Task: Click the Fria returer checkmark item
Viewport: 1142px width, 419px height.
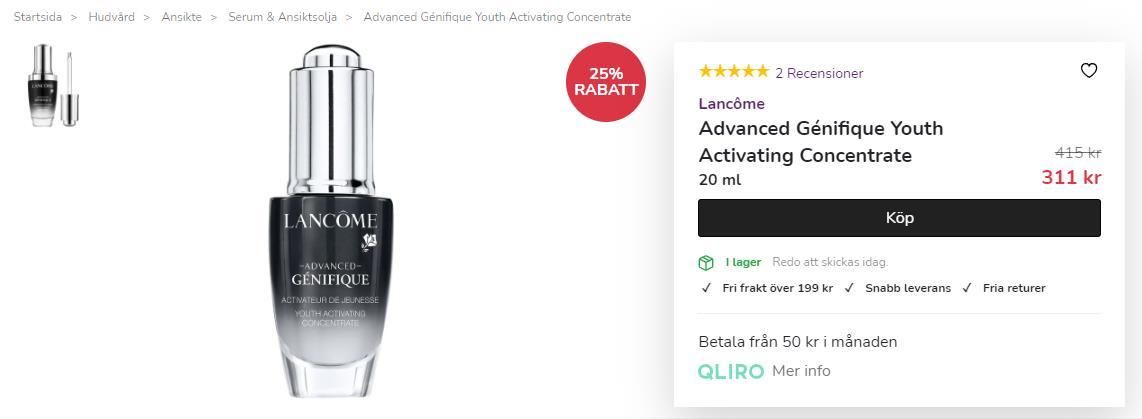Action: (x=1004, y=288)
